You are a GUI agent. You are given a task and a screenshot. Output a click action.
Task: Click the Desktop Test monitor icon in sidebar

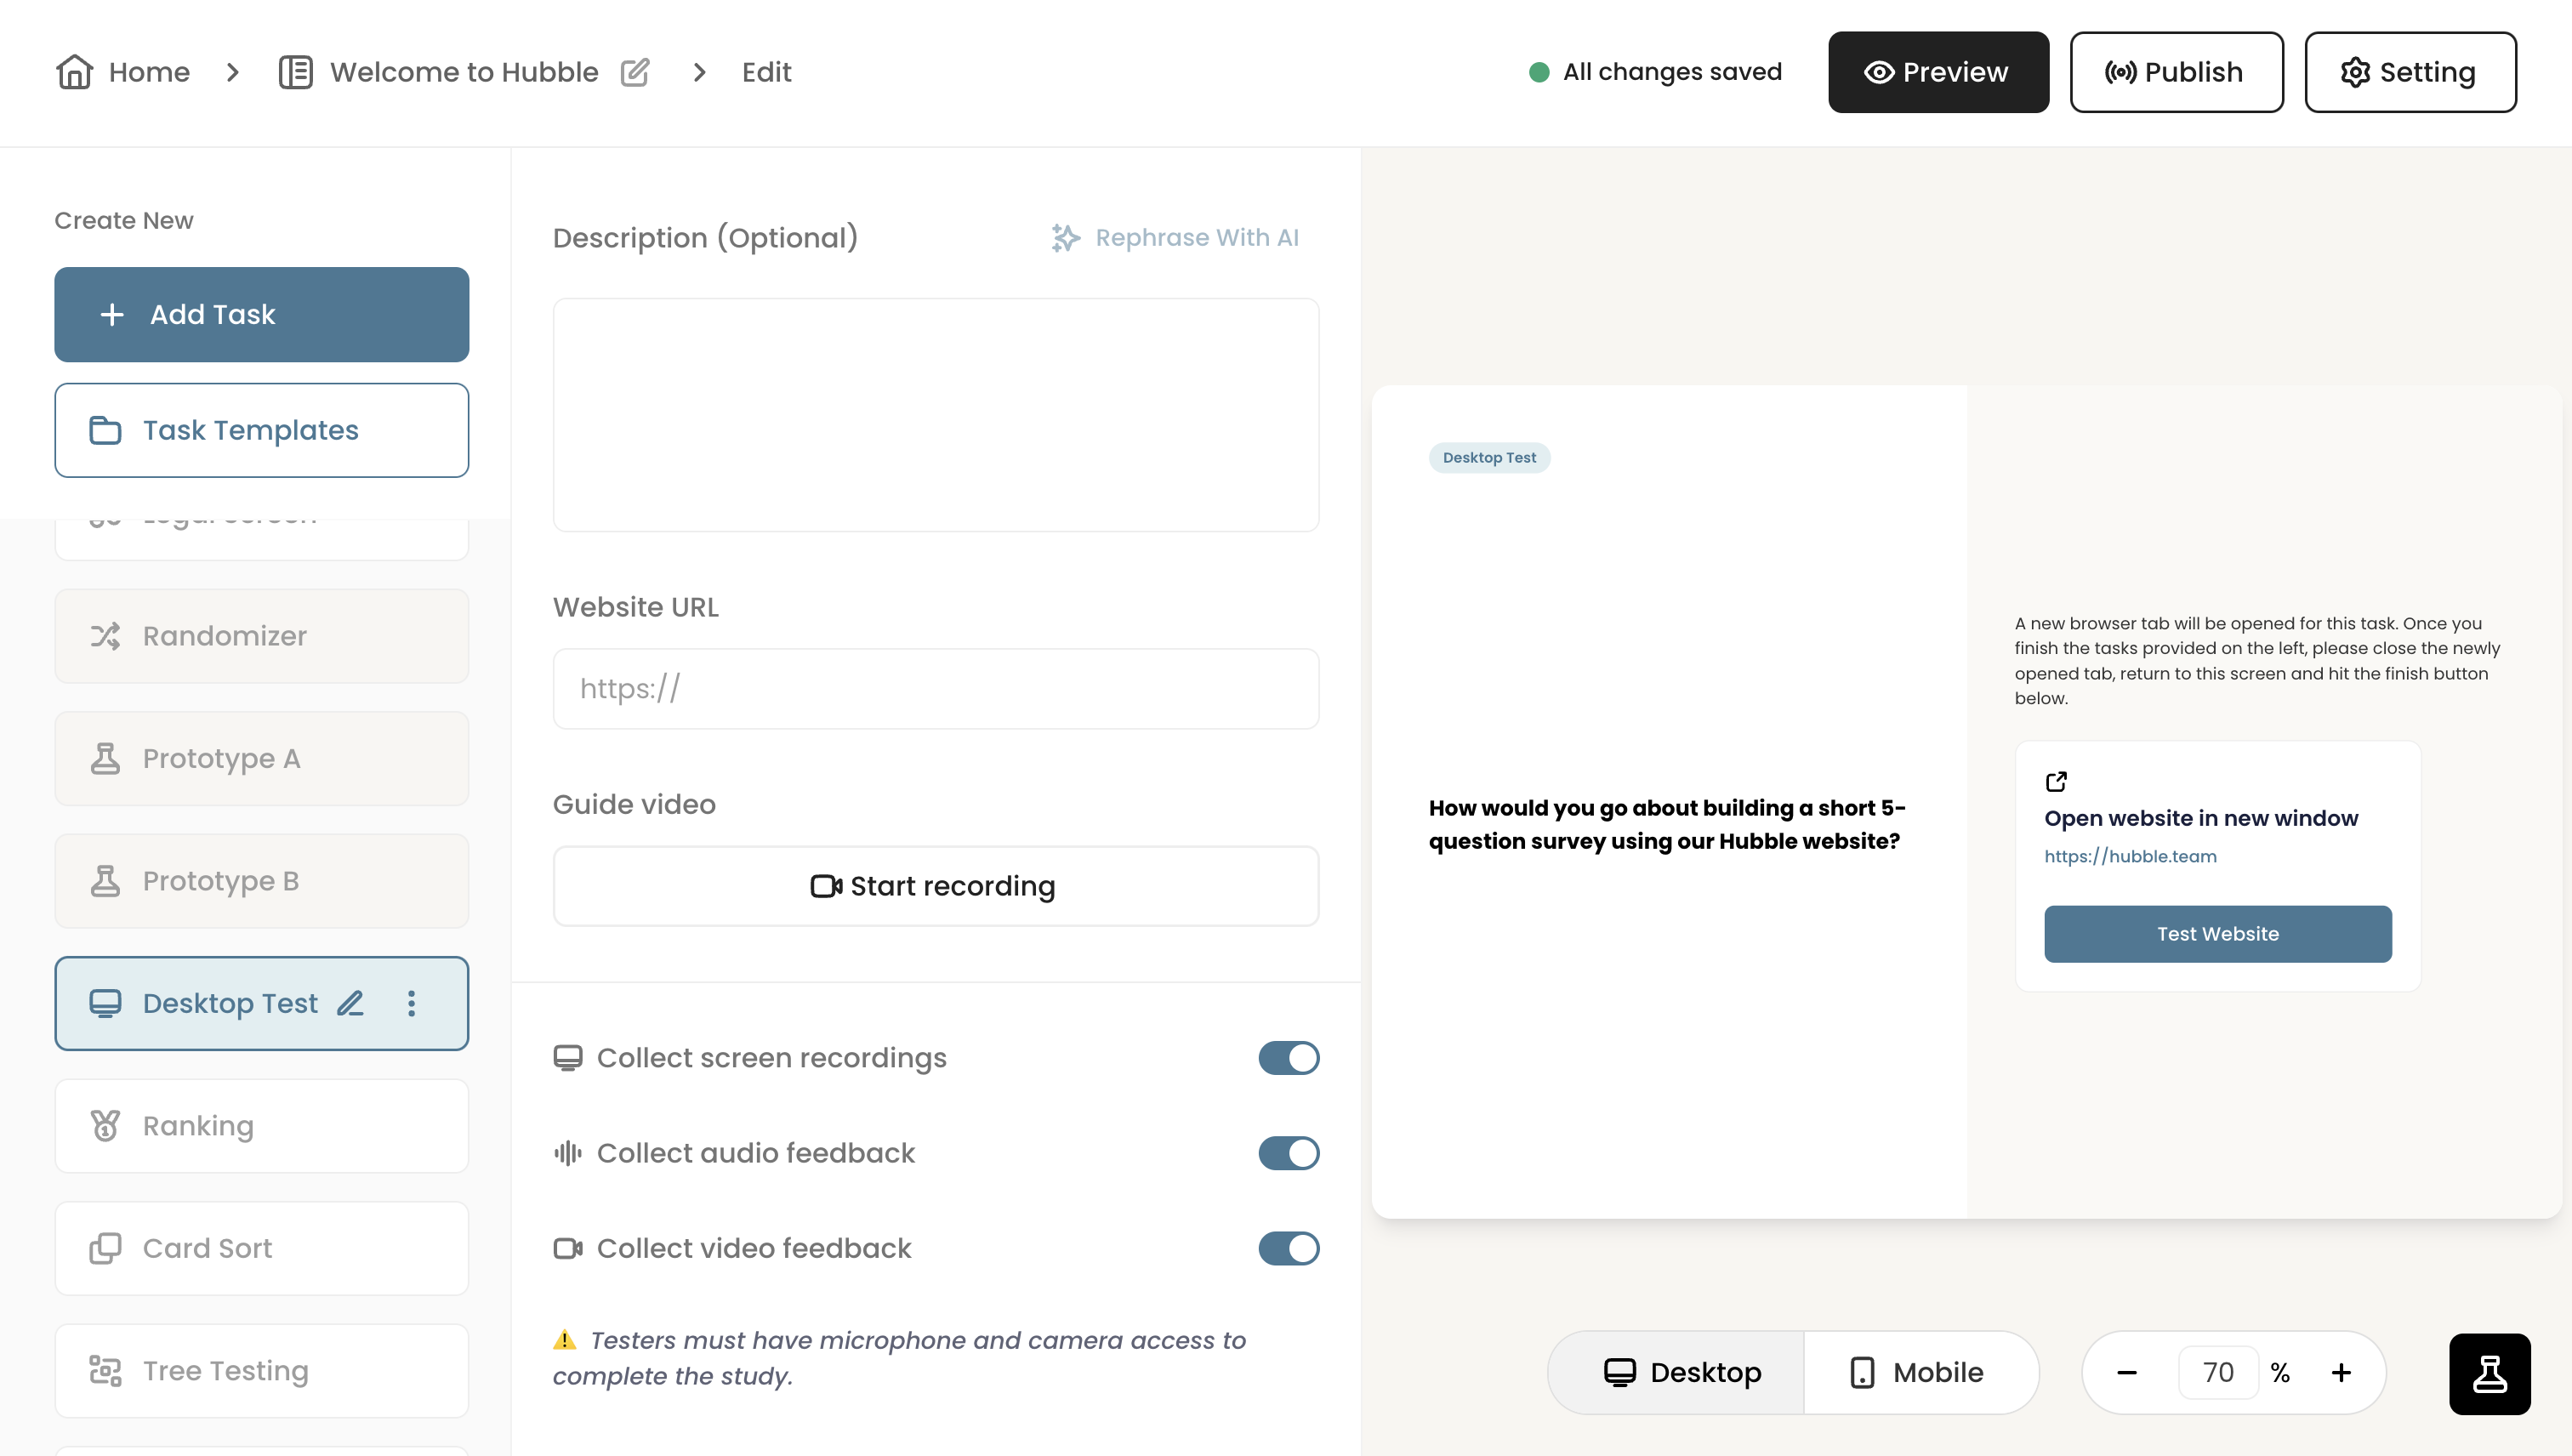[x=105, y=1003]
